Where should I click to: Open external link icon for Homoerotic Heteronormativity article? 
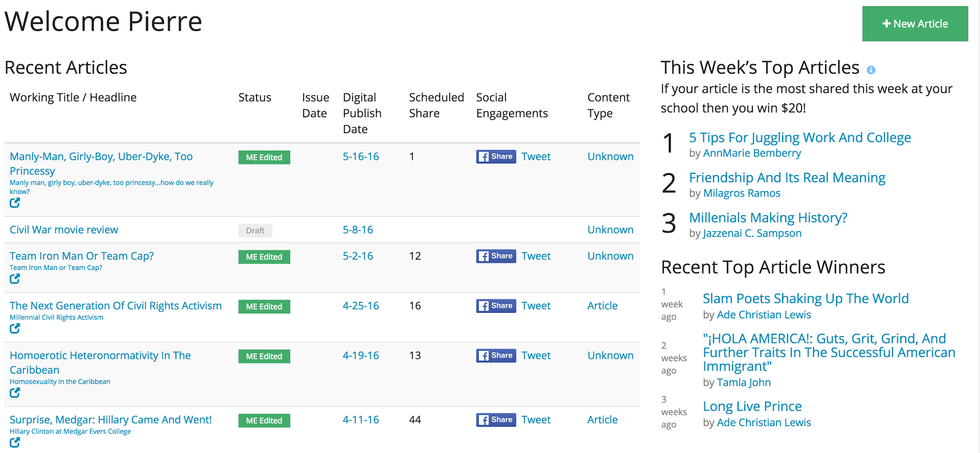[x=15, y=393]
